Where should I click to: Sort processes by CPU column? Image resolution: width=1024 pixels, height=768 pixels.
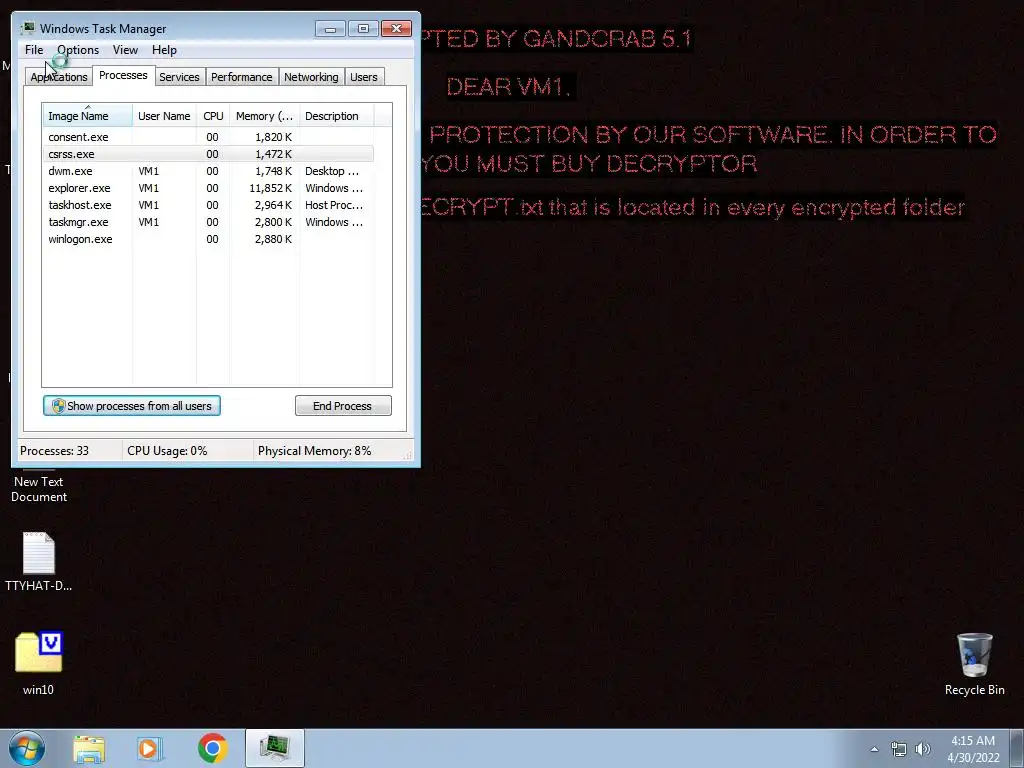(213, 116)
